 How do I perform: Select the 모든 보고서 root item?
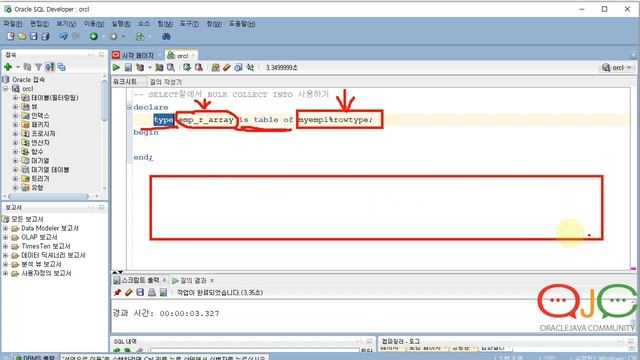point(27,219)
